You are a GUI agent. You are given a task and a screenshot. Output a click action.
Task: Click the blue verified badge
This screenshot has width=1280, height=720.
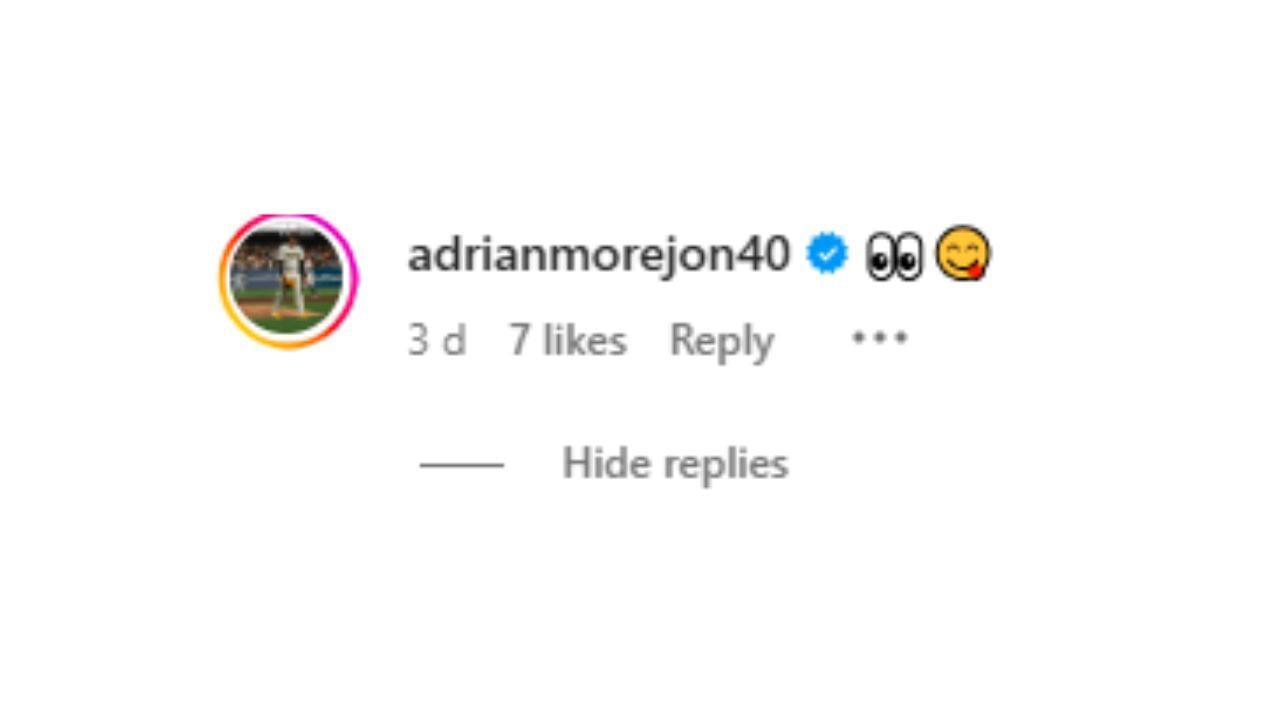828,253
